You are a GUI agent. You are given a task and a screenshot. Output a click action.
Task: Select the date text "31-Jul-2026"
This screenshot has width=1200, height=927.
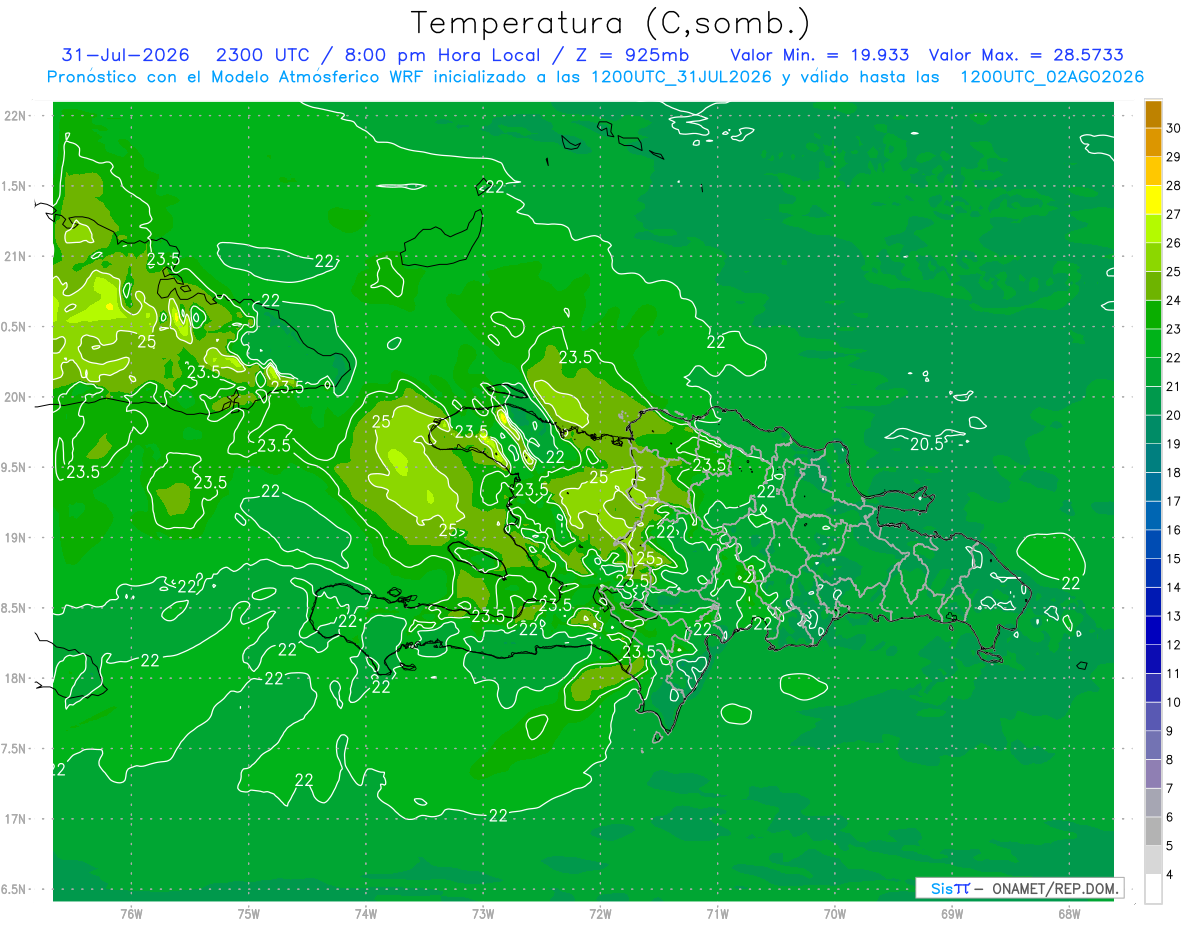tap(127, 55)
